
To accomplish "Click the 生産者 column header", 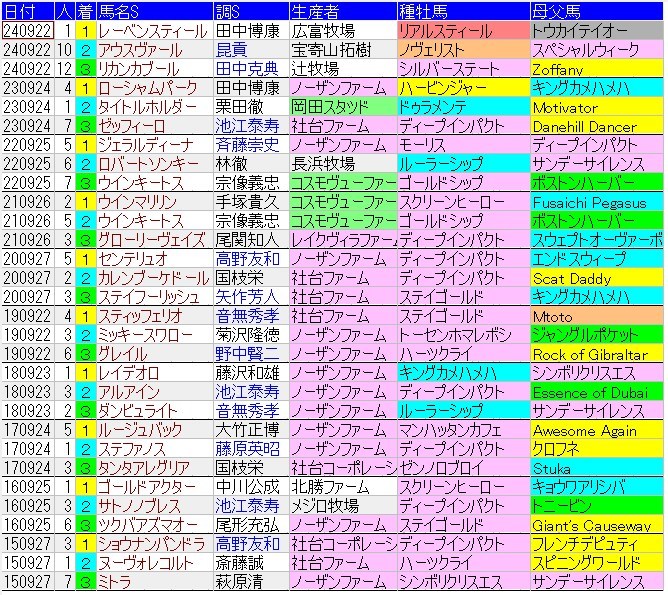I will coord(343,11).
